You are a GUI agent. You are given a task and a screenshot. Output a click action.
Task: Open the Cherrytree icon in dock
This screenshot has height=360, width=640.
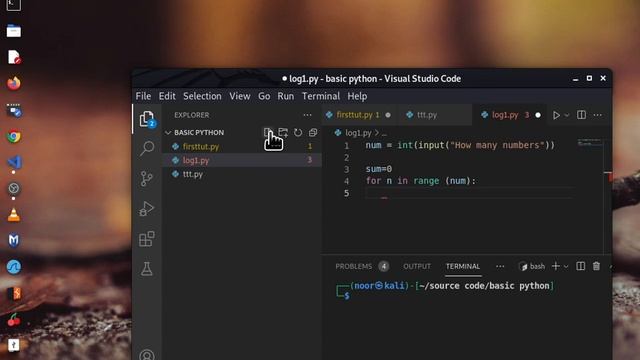(x=14, y=319)
